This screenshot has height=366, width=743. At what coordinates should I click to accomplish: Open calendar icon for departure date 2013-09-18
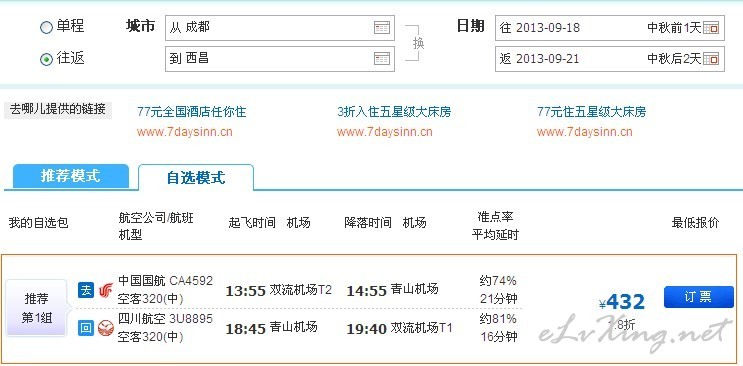click(711, 27)
